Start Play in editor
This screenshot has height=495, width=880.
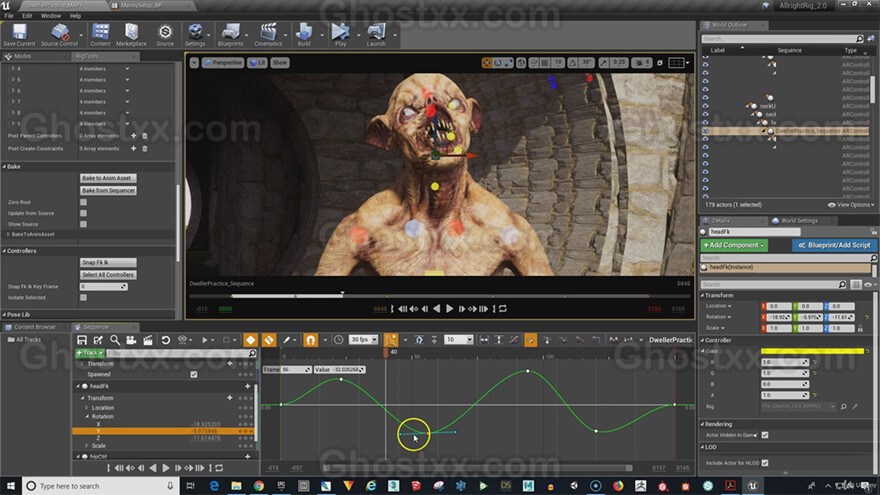click(x=340, y=35)
